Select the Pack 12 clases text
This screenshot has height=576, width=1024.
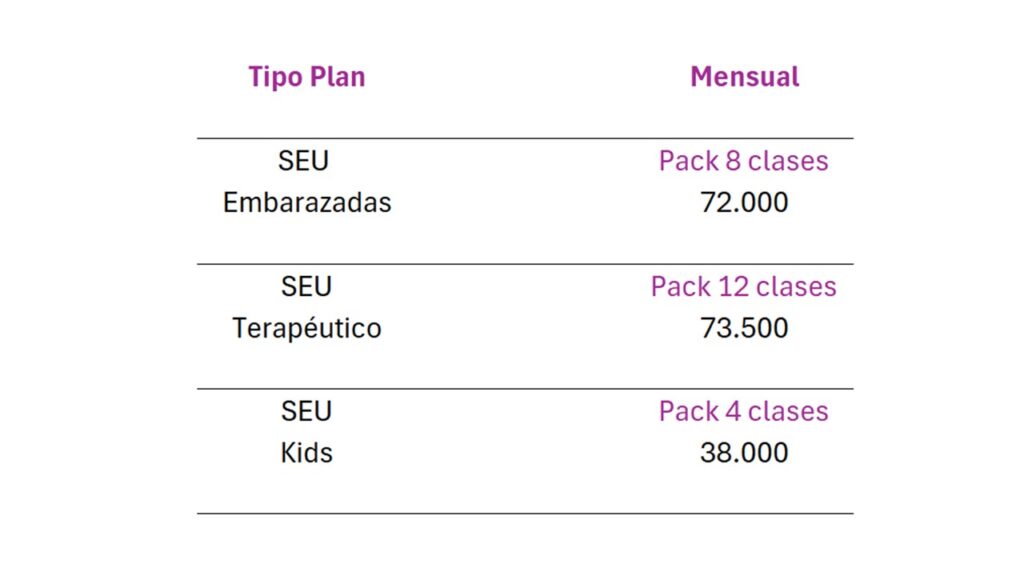pyautogui.click(x=743, y=286)
